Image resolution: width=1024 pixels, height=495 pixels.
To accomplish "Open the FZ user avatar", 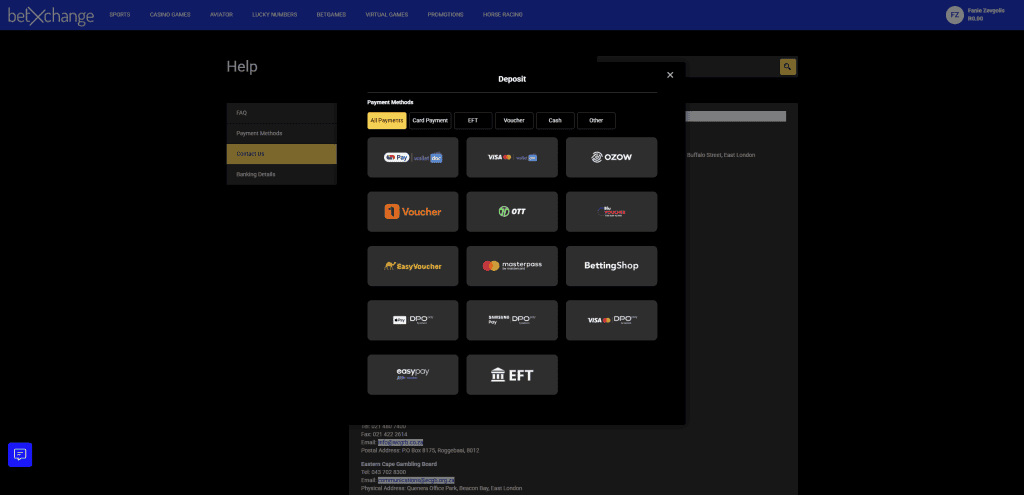I will click(x=955, y=15).
